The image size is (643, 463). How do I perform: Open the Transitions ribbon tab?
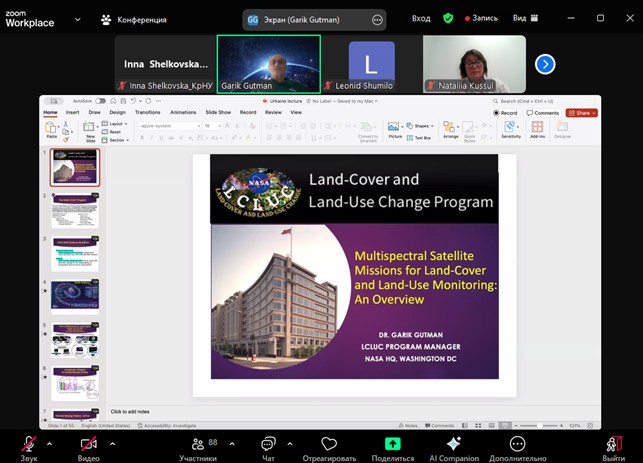(x=148, y=112)
